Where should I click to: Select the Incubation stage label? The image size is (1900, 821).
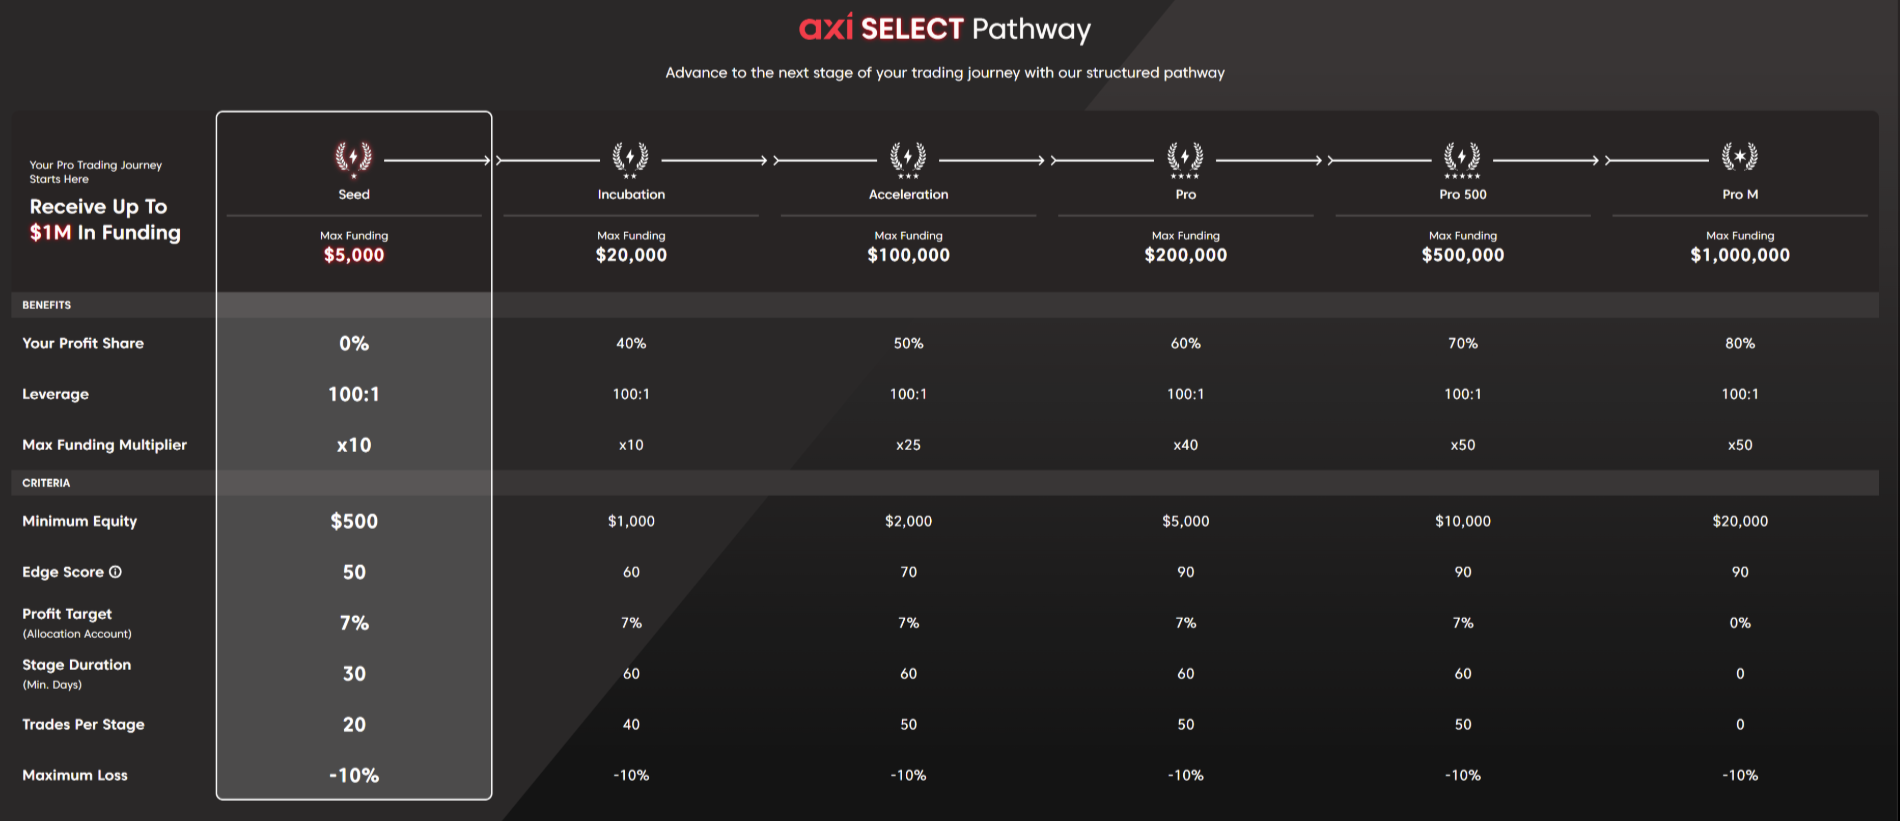(x=631, y=195)
